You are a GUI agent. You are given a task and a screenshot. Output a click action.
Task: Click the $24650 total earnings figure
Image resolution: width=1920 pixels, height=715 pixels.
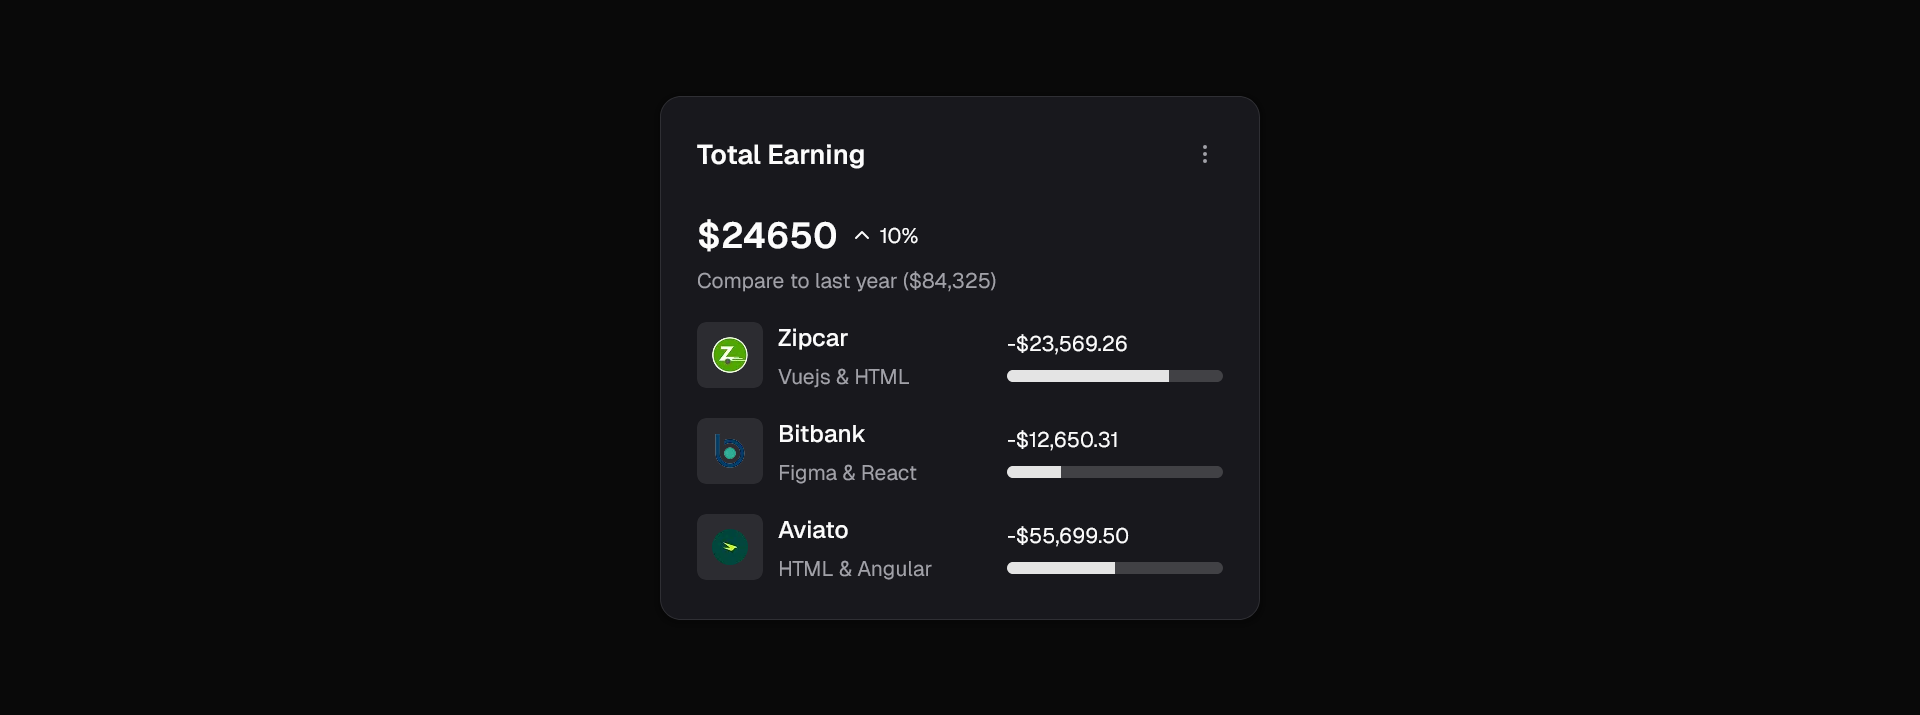coord(767,236)
